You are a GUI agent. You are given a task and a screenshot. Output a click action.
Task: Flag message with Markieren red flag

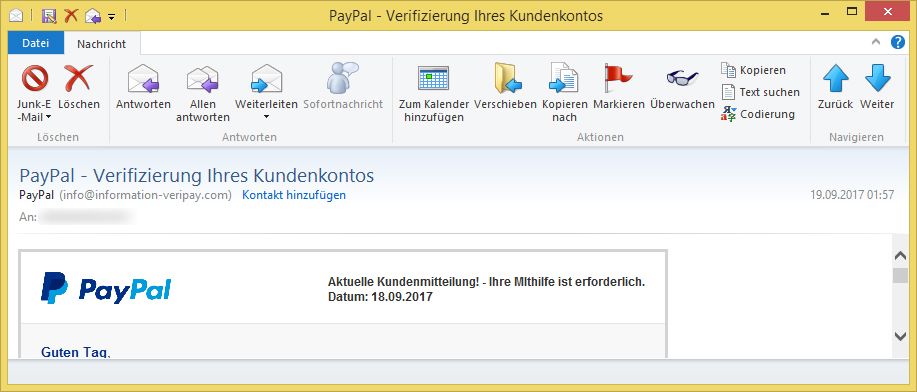pyautogui.click(x=618, y=78)
